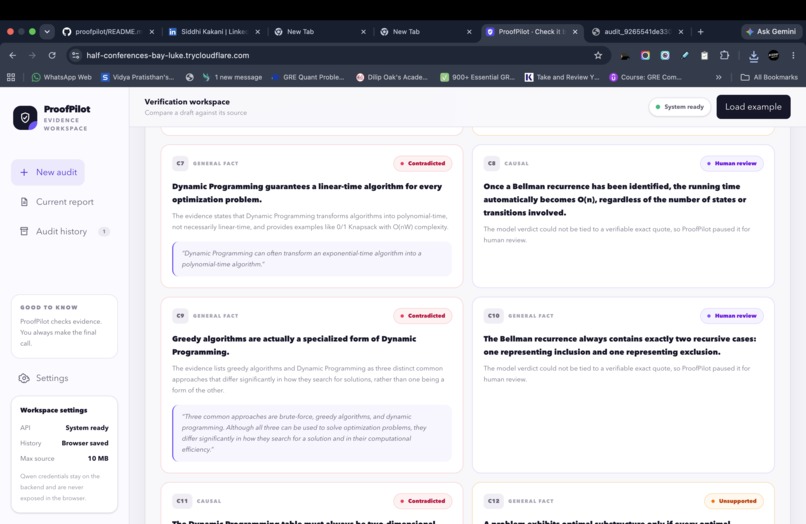Click the '10 MB' max source value
Viewport: 806px width, 524px height.
point(98,458)
